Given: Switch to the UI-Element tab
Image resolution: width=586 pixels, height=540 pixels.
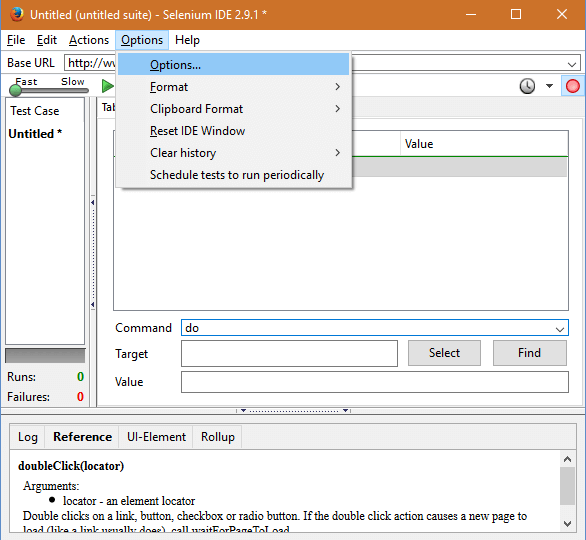Looking at the screenshot, I should (x=156, y=437).
